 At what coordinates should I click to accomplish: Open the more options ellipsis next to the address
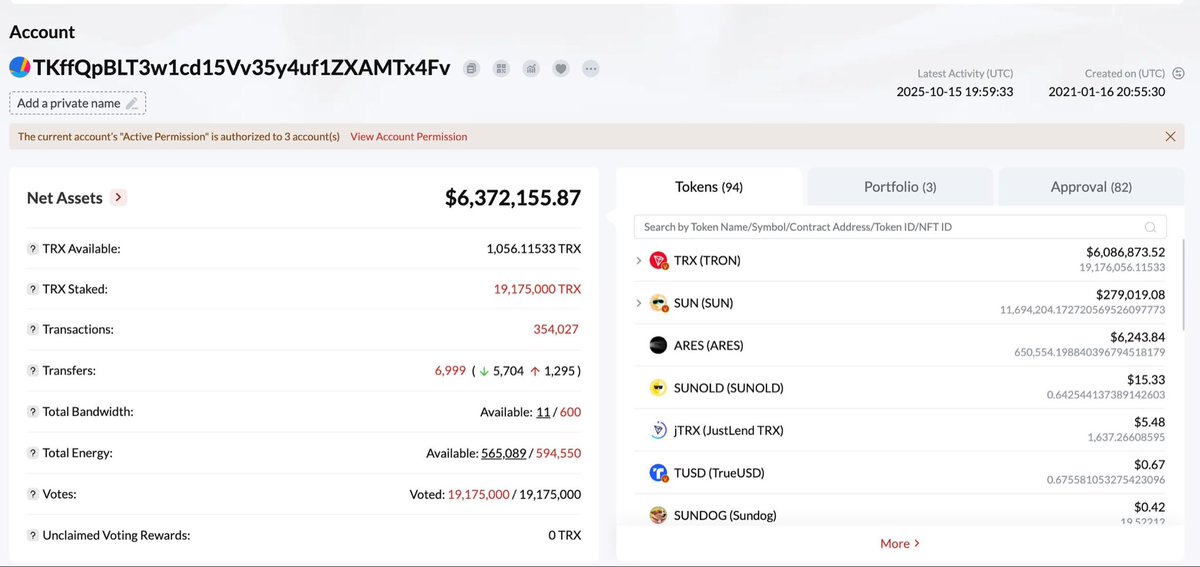click(591, 69)
